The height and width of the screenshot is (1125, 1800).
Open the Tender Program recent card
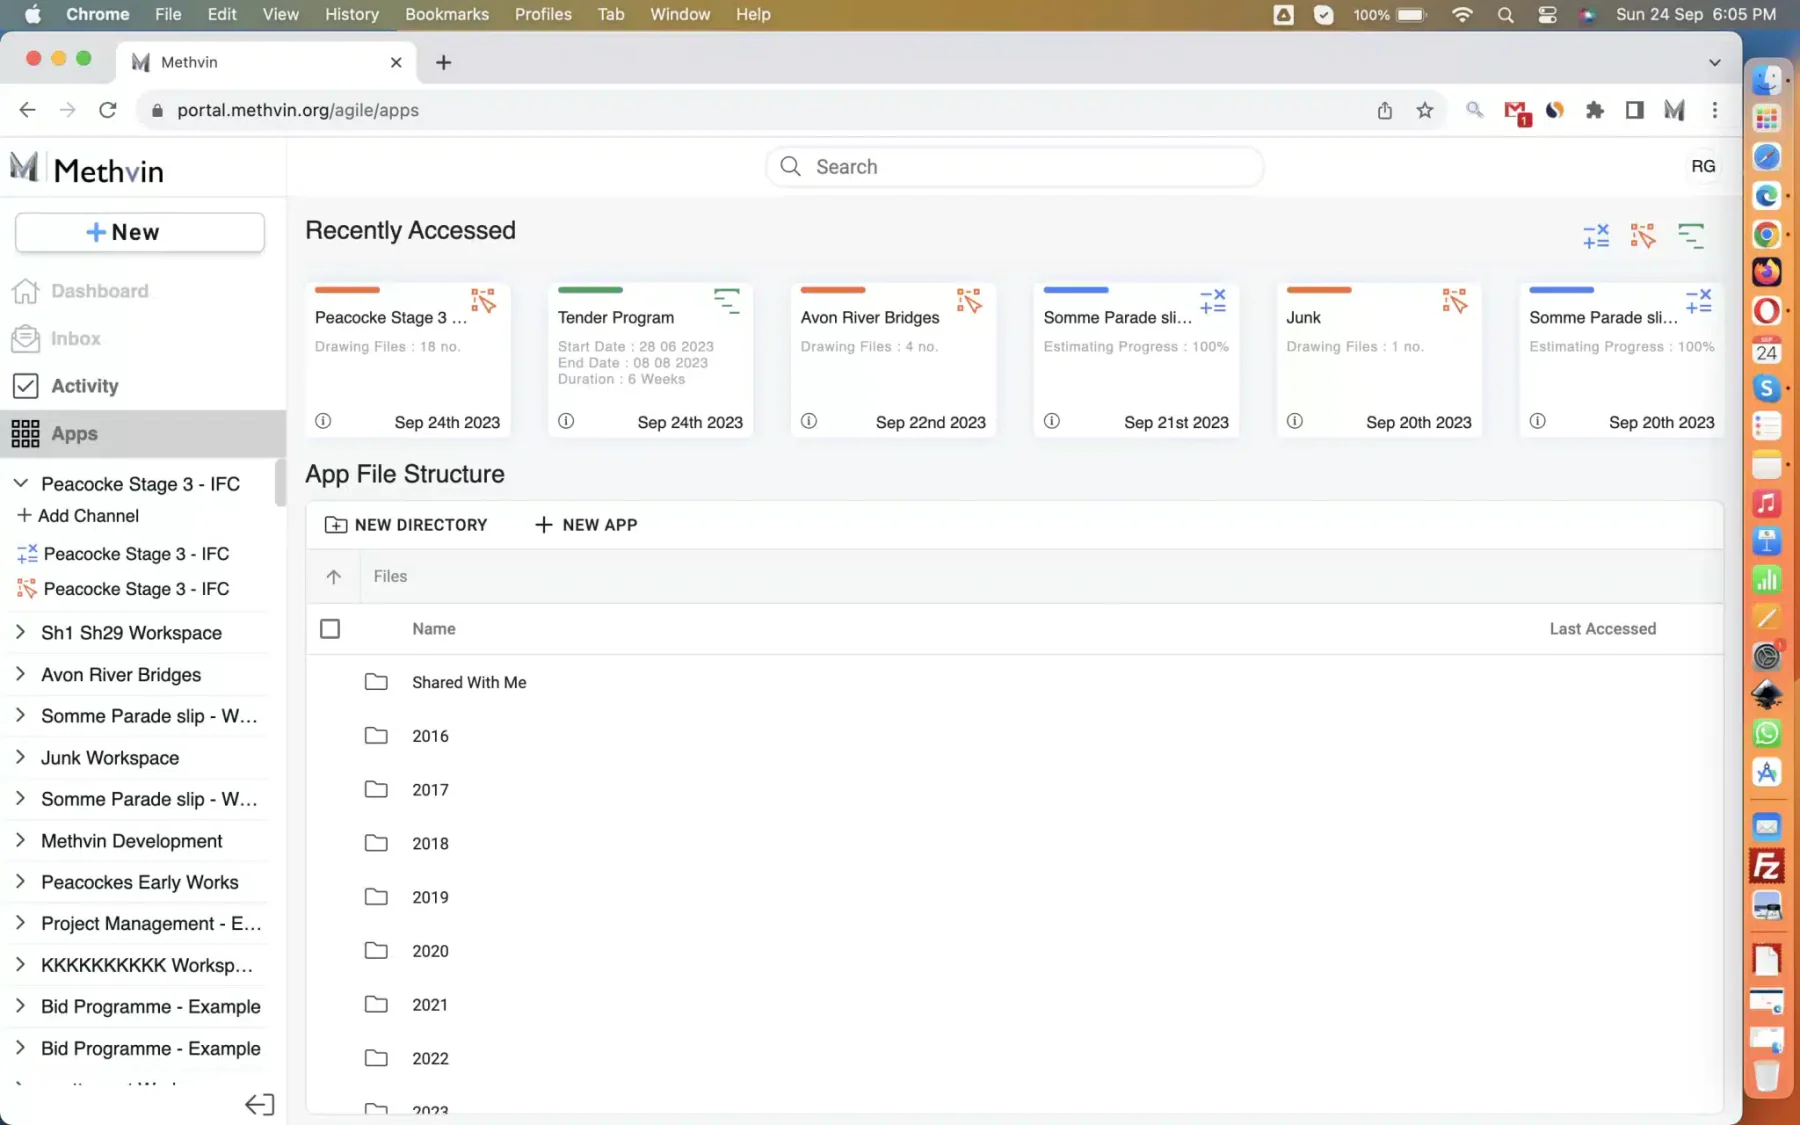pyautogui.click(x=650, y=360)
